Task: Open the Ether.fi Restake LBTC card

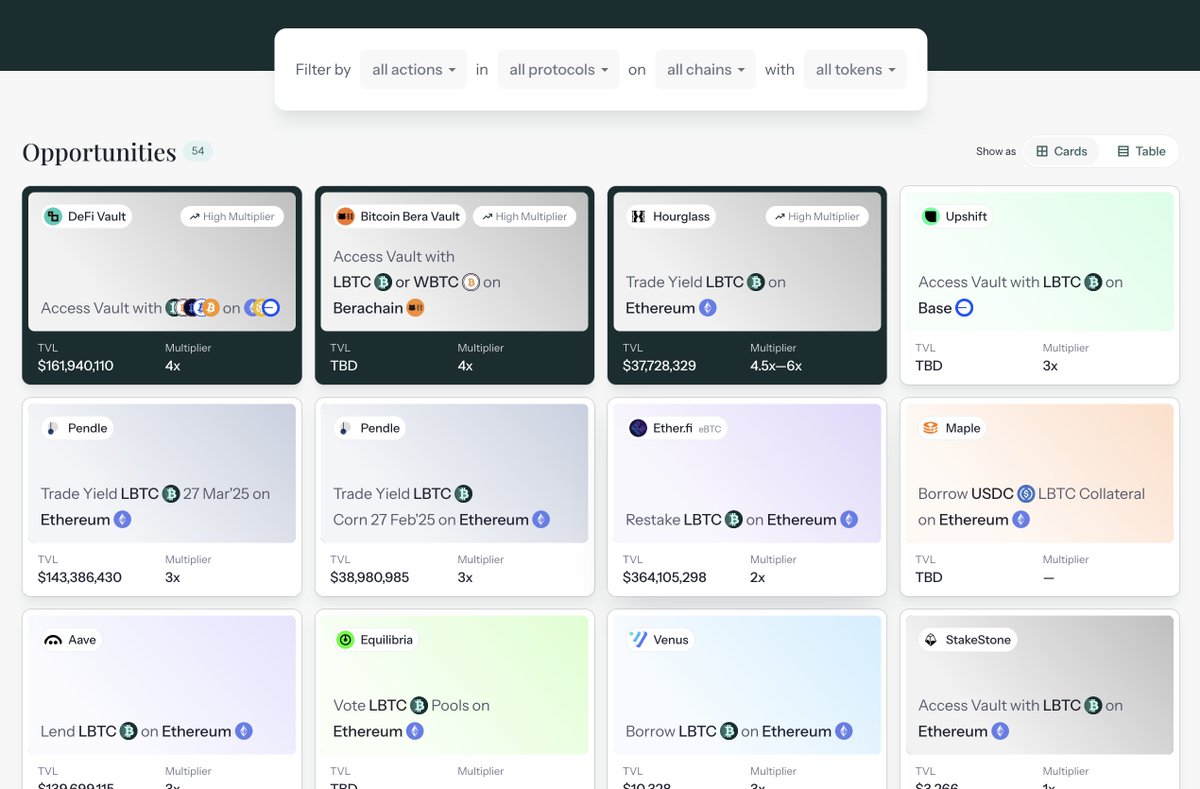Action: pyautogui.click(x=747, y=497)
